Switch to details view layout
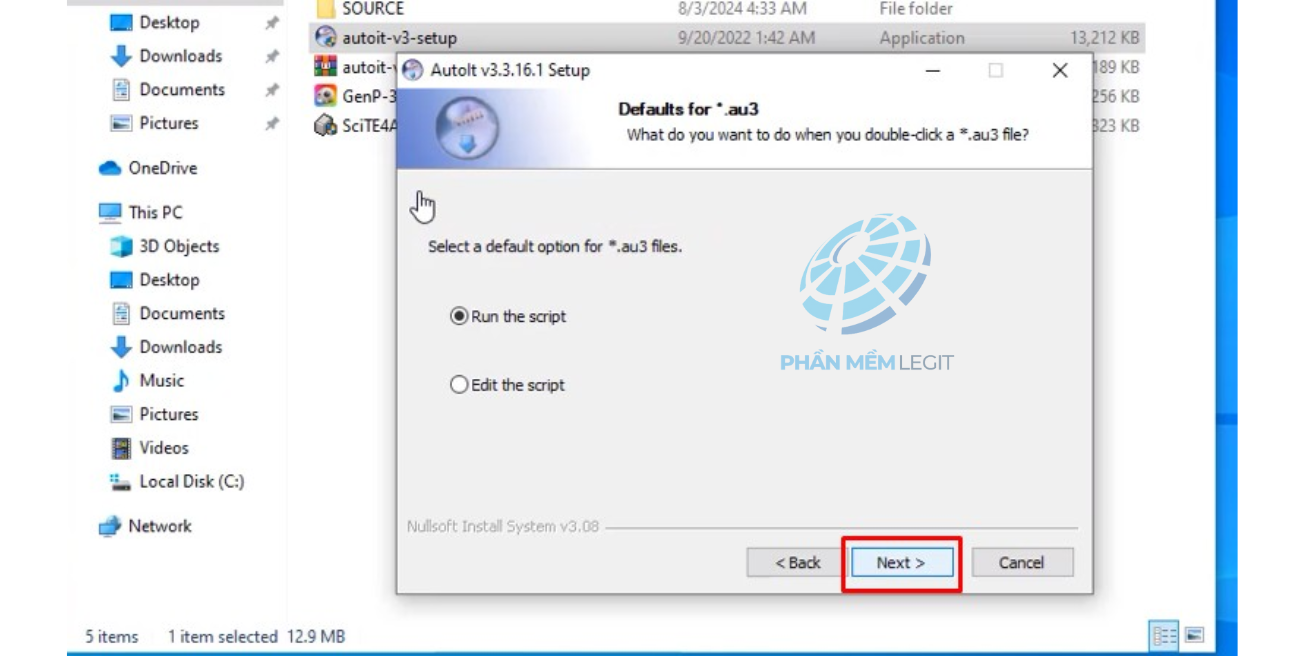1305x656 pixels. (1165, 635)
